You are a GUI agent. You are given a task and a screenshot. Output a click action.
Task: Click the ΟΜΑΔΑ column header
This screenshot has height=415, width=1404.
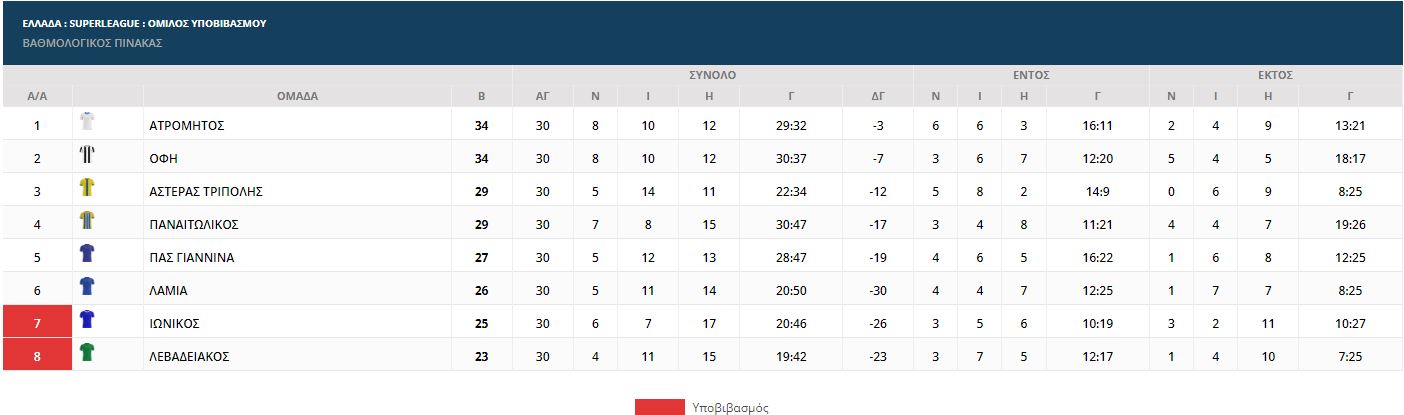point(297,97)
